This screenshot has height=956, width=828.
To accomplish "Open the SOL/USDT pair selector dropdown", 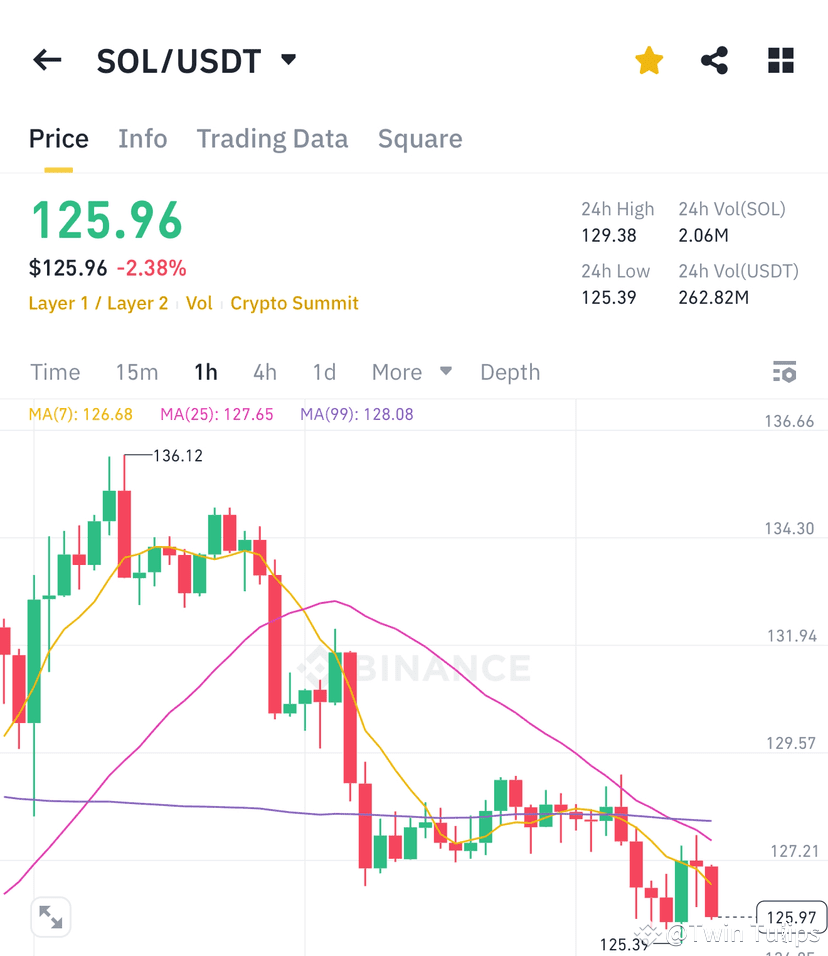I will click(x=287, y=60).
